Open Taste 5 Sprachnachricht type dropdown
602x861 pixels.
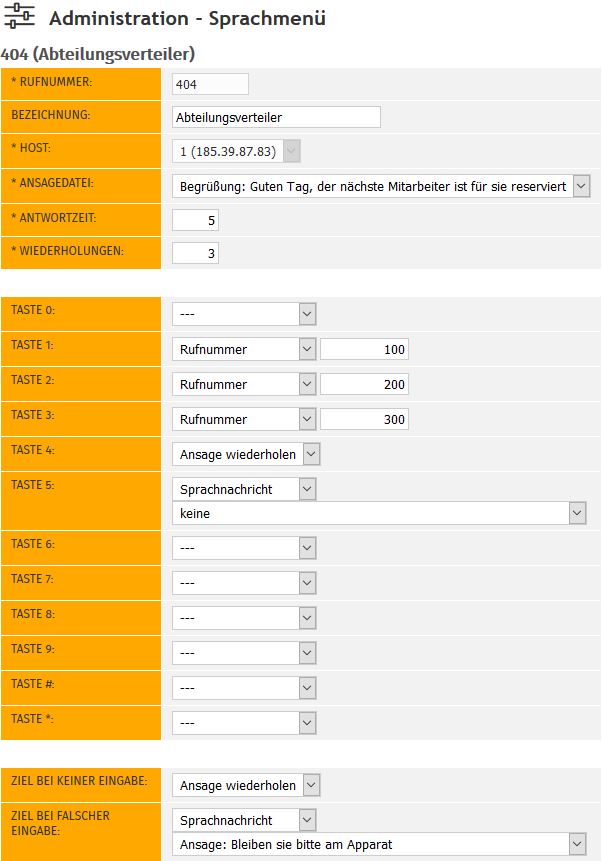pos(244,489)
